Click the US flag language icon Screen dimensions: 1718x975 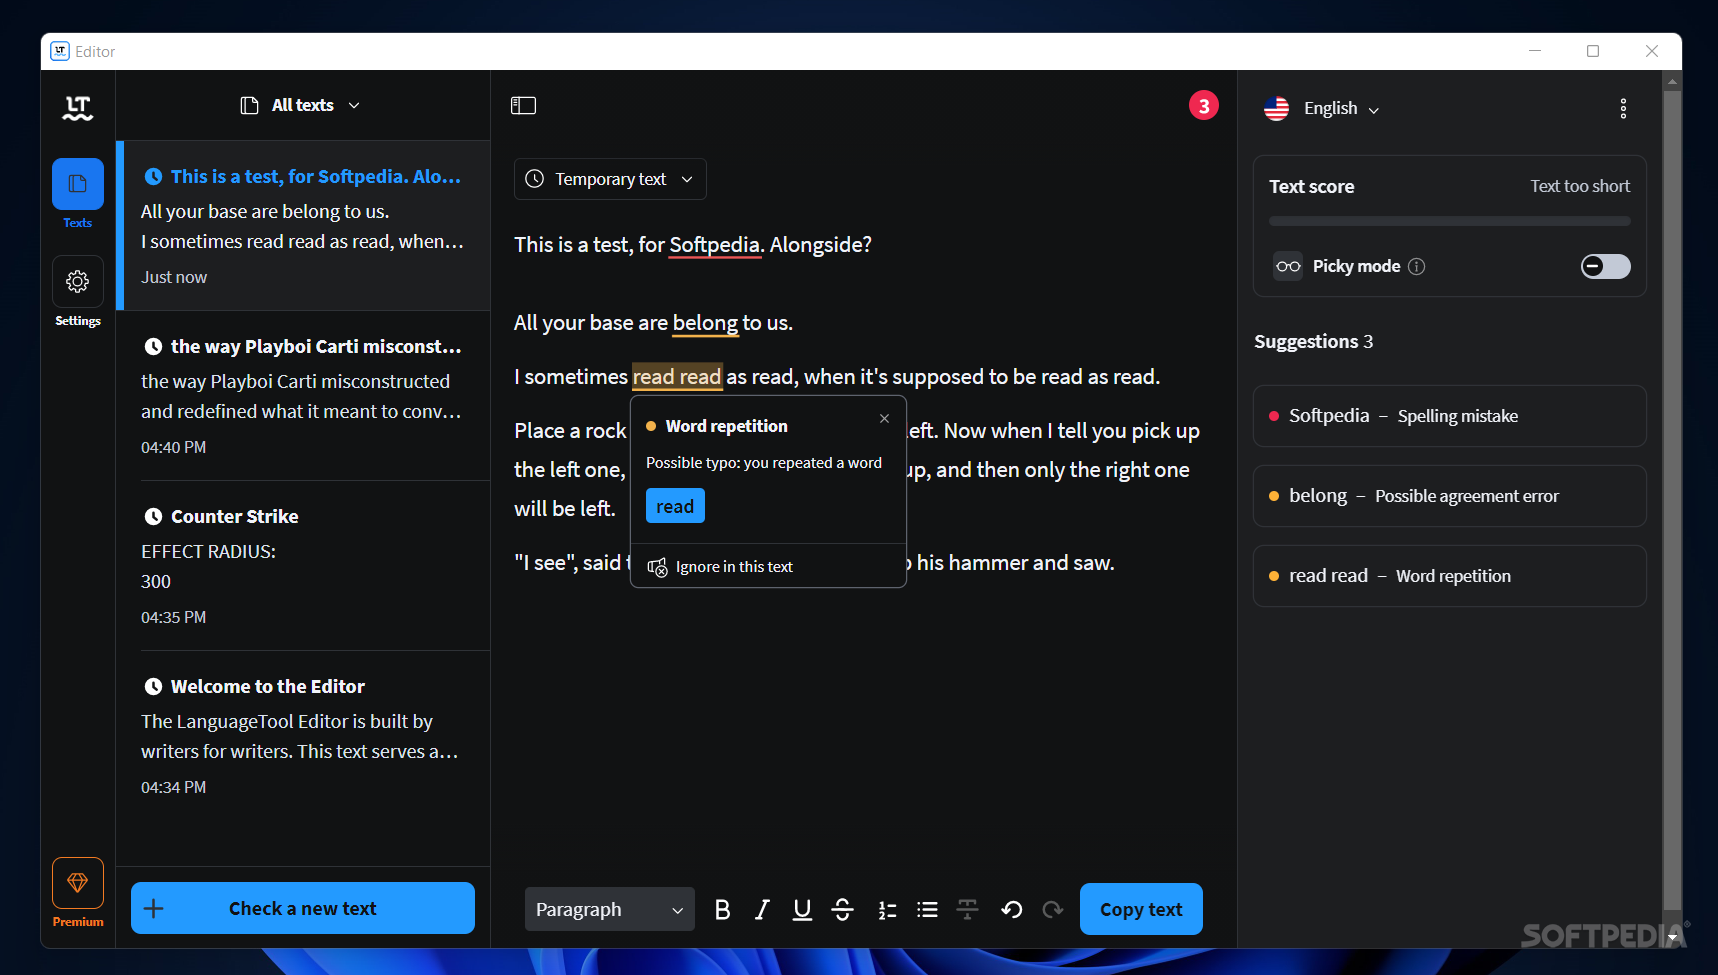click(x=1276, y=108)
